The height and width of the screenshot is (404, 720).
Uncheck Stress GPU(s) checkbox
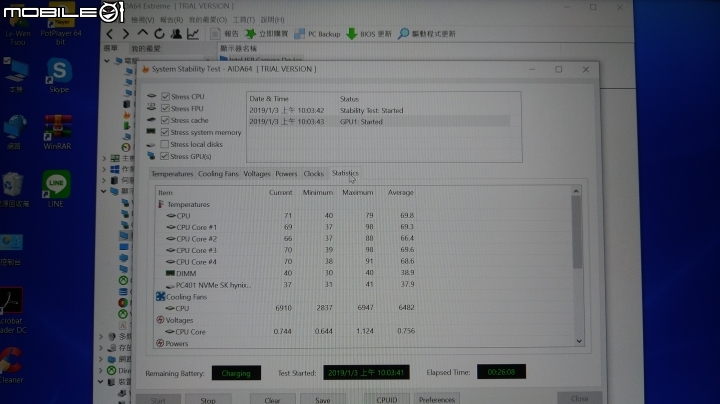(x=164, y=156)
